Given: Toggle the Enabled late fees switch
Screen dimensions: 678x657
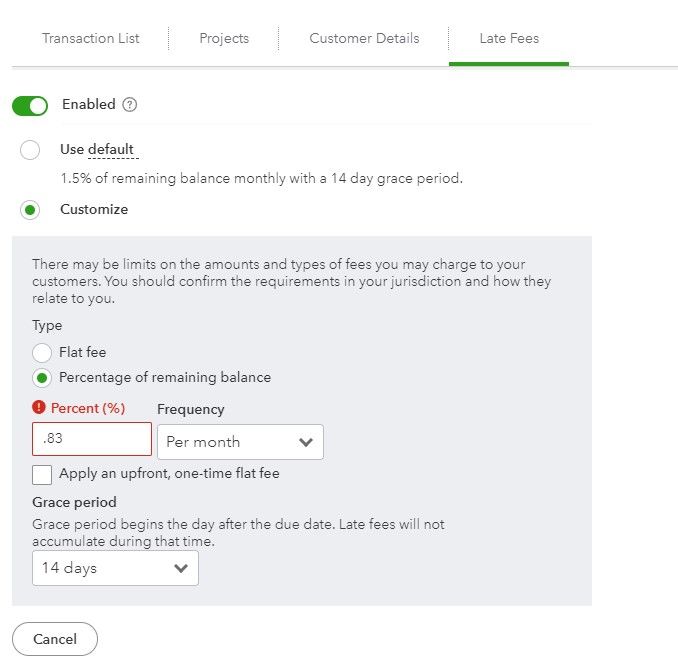Looking at the screenshot, I should (30, 105).
